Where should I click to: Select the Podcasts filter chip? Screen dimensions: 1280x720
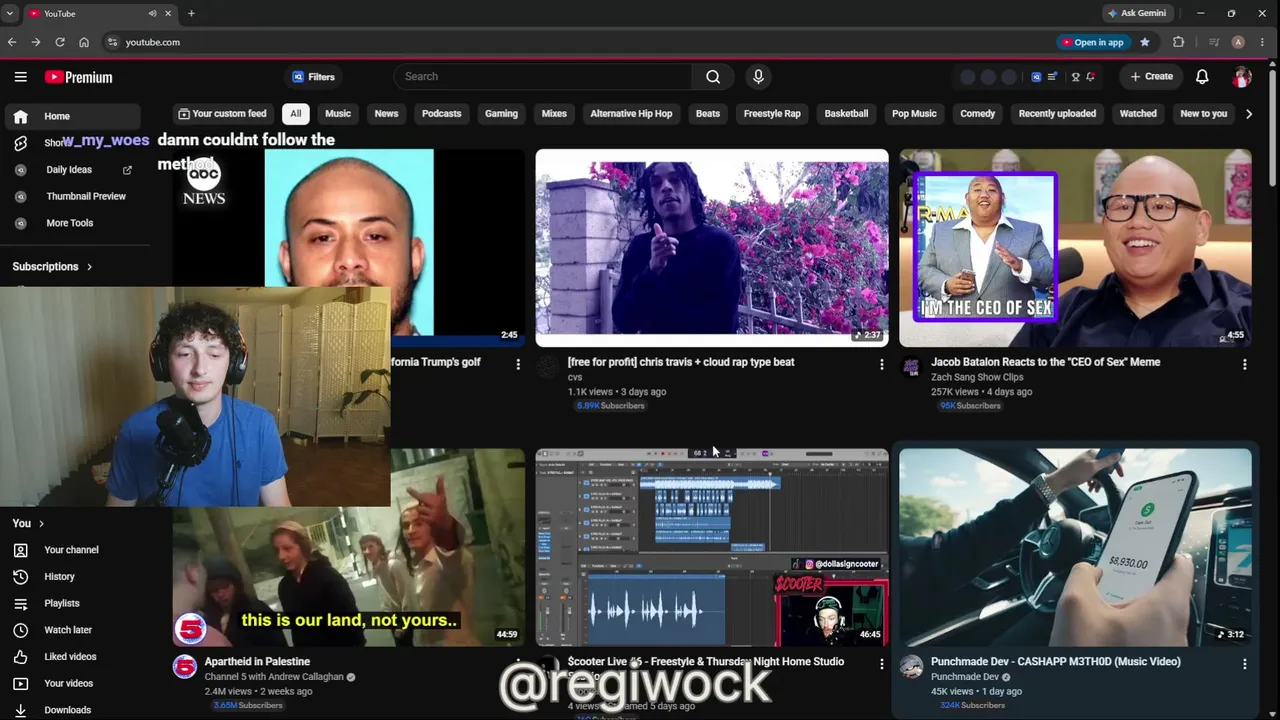point(441,114)
